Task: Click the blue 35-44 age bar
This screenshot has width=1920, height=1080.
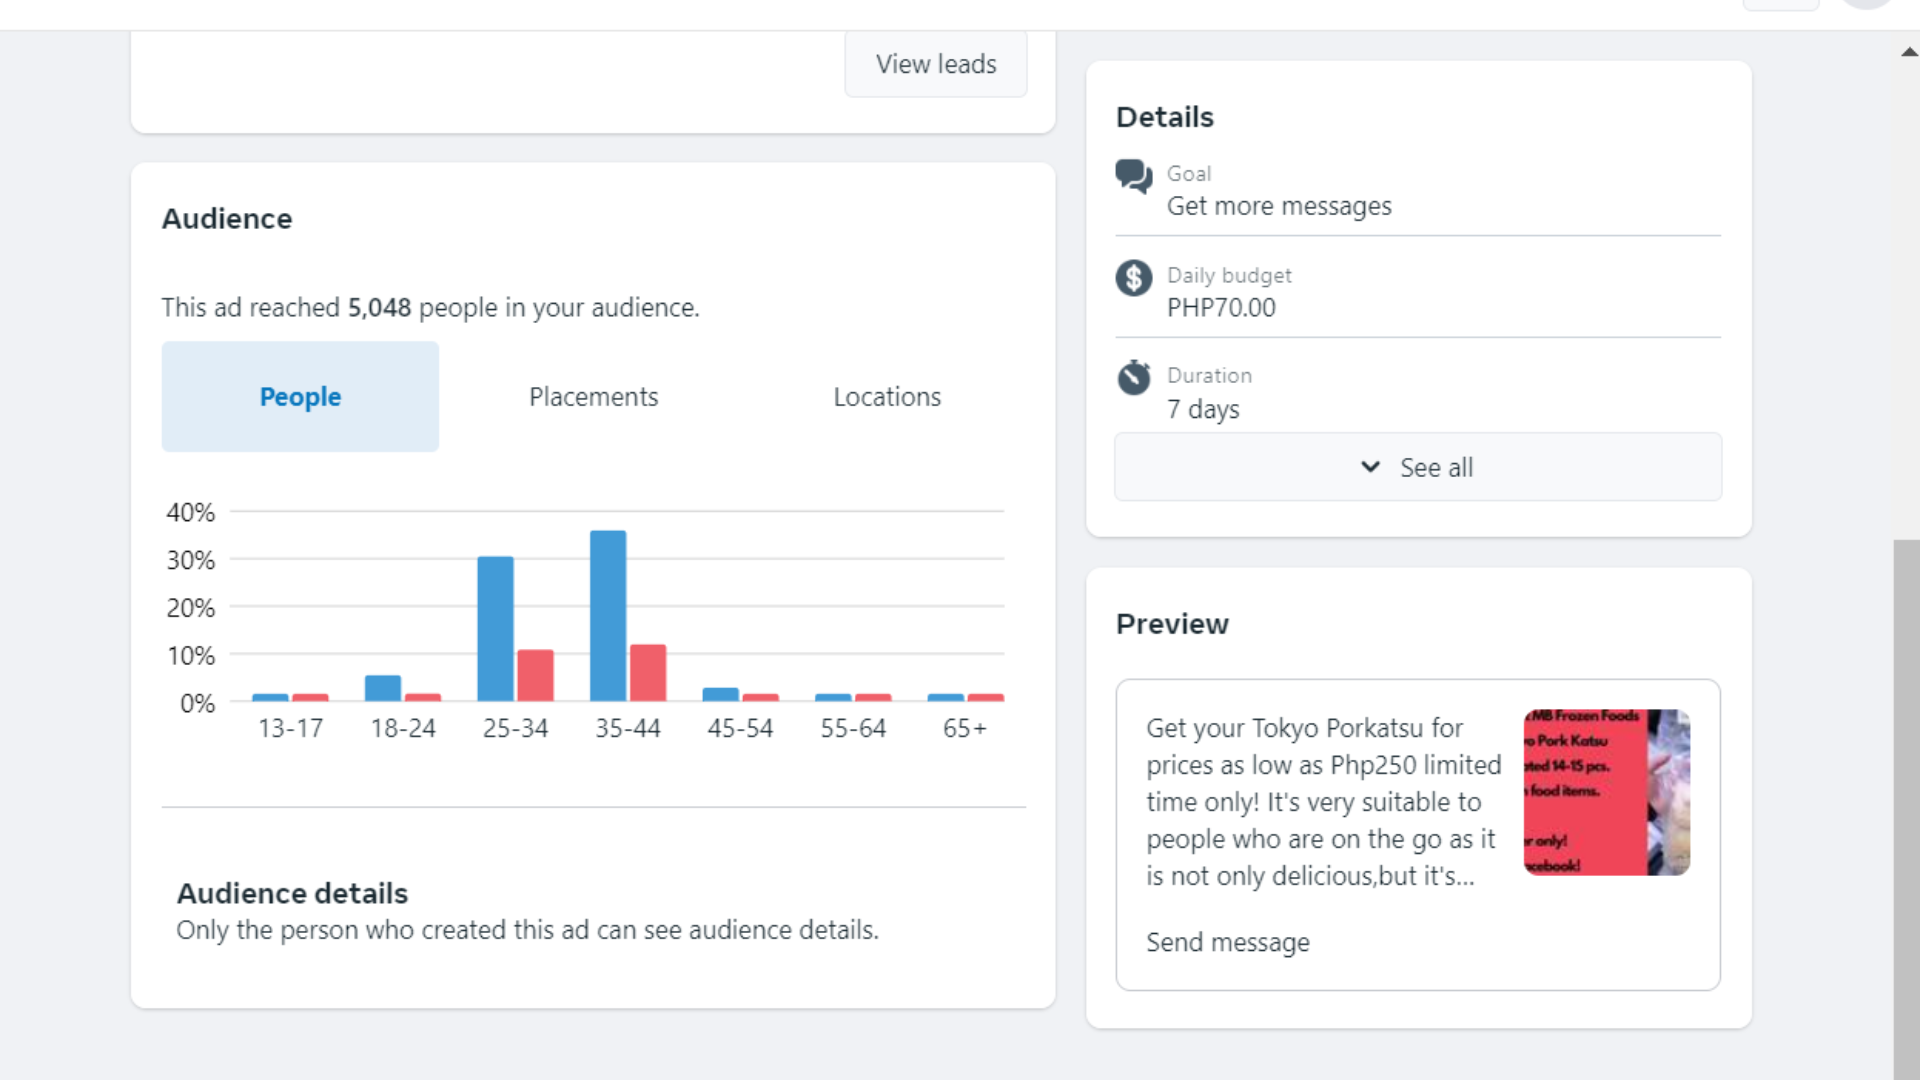Action: (x=608, y=615)
